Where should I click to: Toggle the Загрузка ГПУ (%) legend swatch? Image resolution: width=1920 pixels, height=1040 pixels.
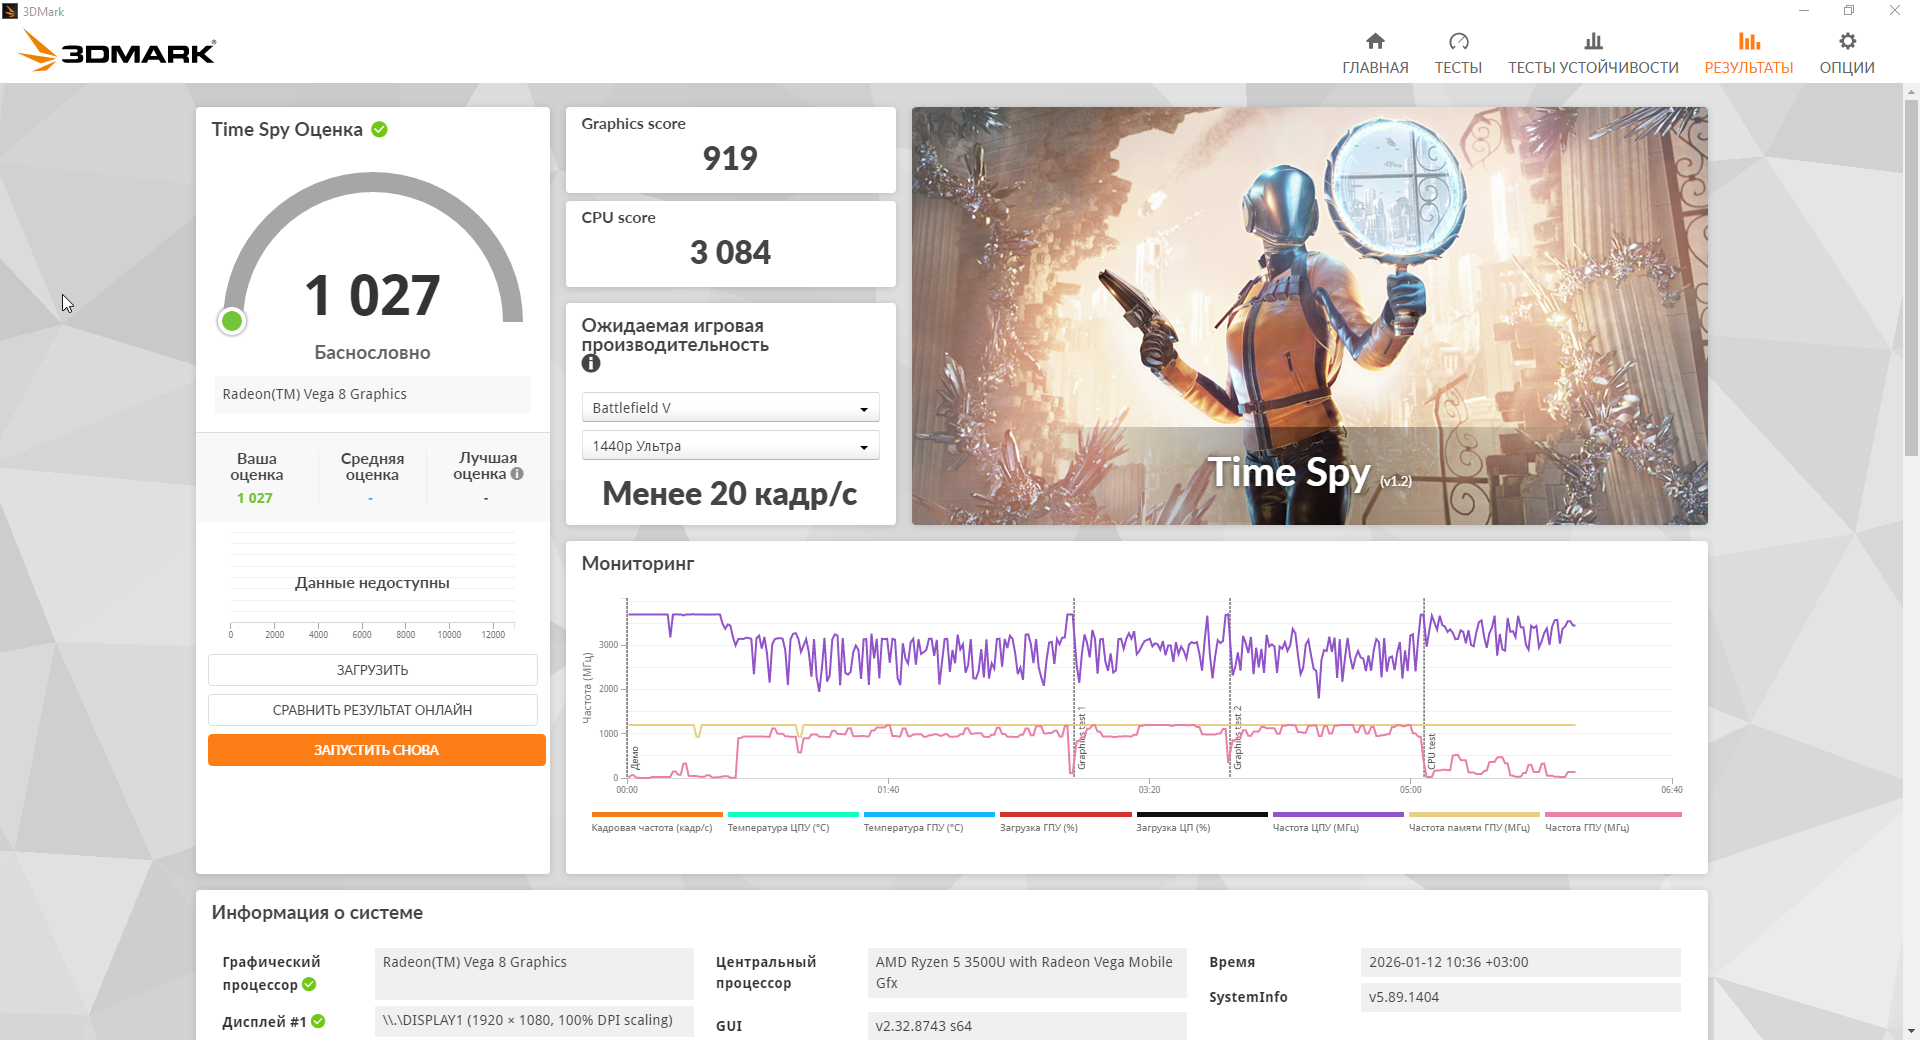coord(1066,815)
